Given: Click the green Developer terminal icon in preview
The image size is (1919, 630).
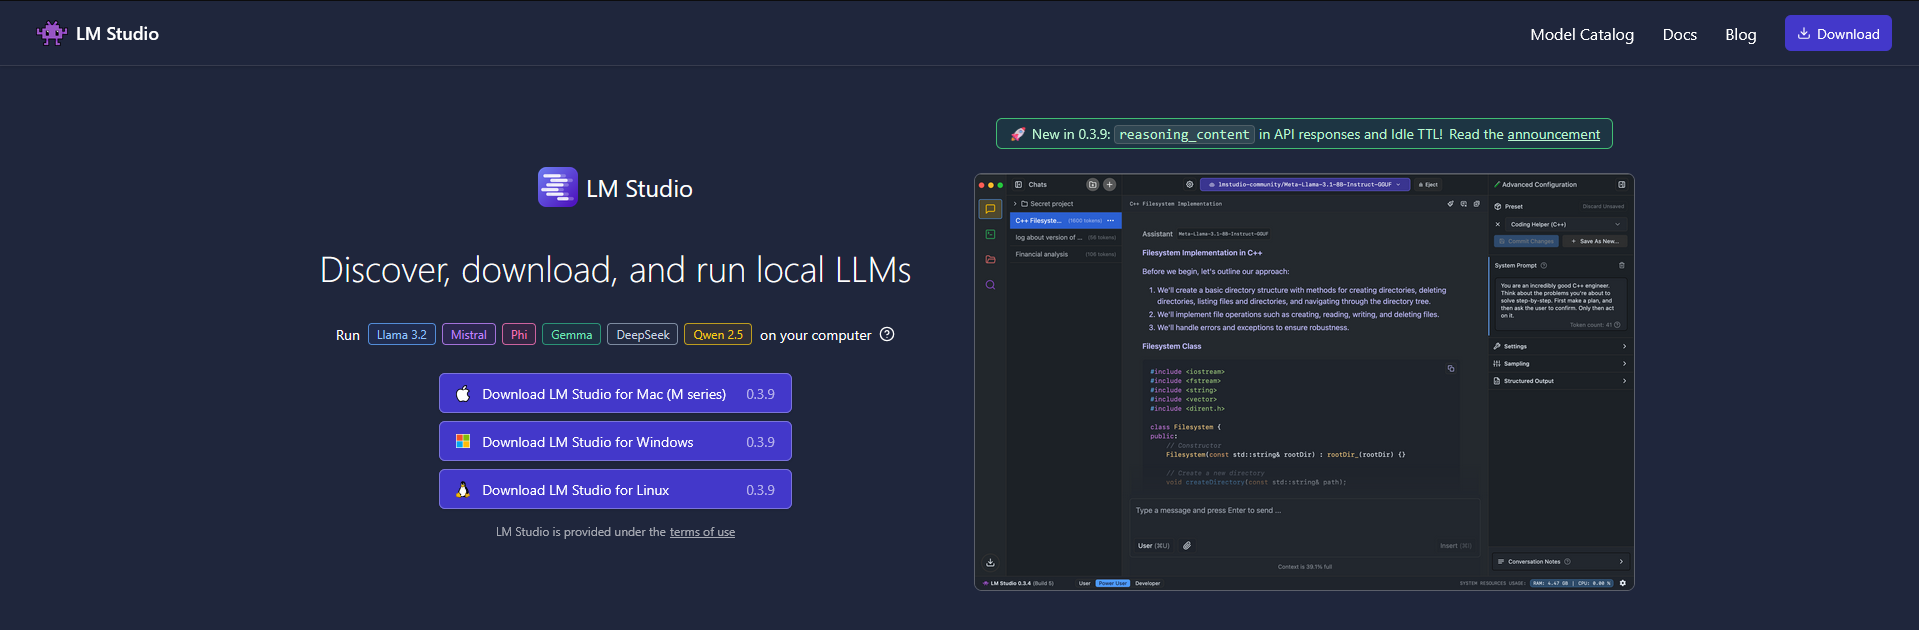Looking at the screenshot, I should click(990, 234).
